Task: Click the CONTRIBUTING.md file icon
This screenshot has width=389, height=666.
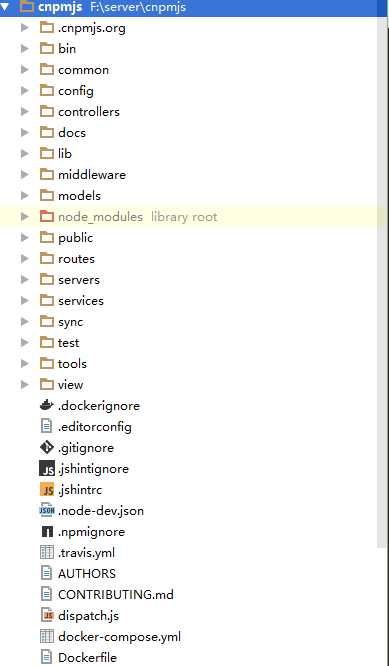Action: point(46,594)
